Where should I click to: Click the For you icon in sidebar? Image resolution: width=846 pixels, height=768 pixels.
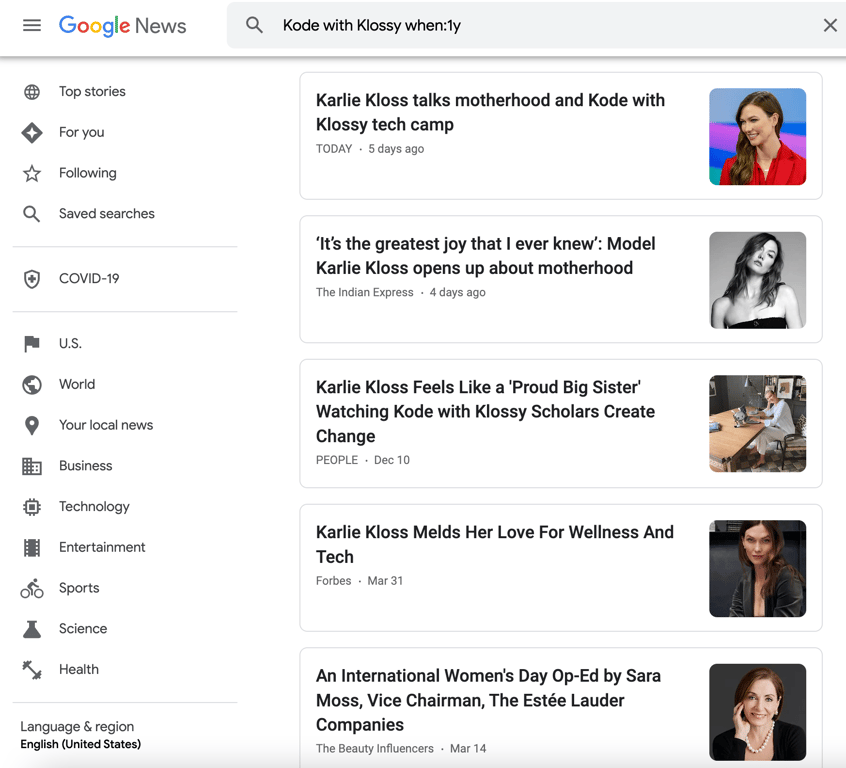32,132
